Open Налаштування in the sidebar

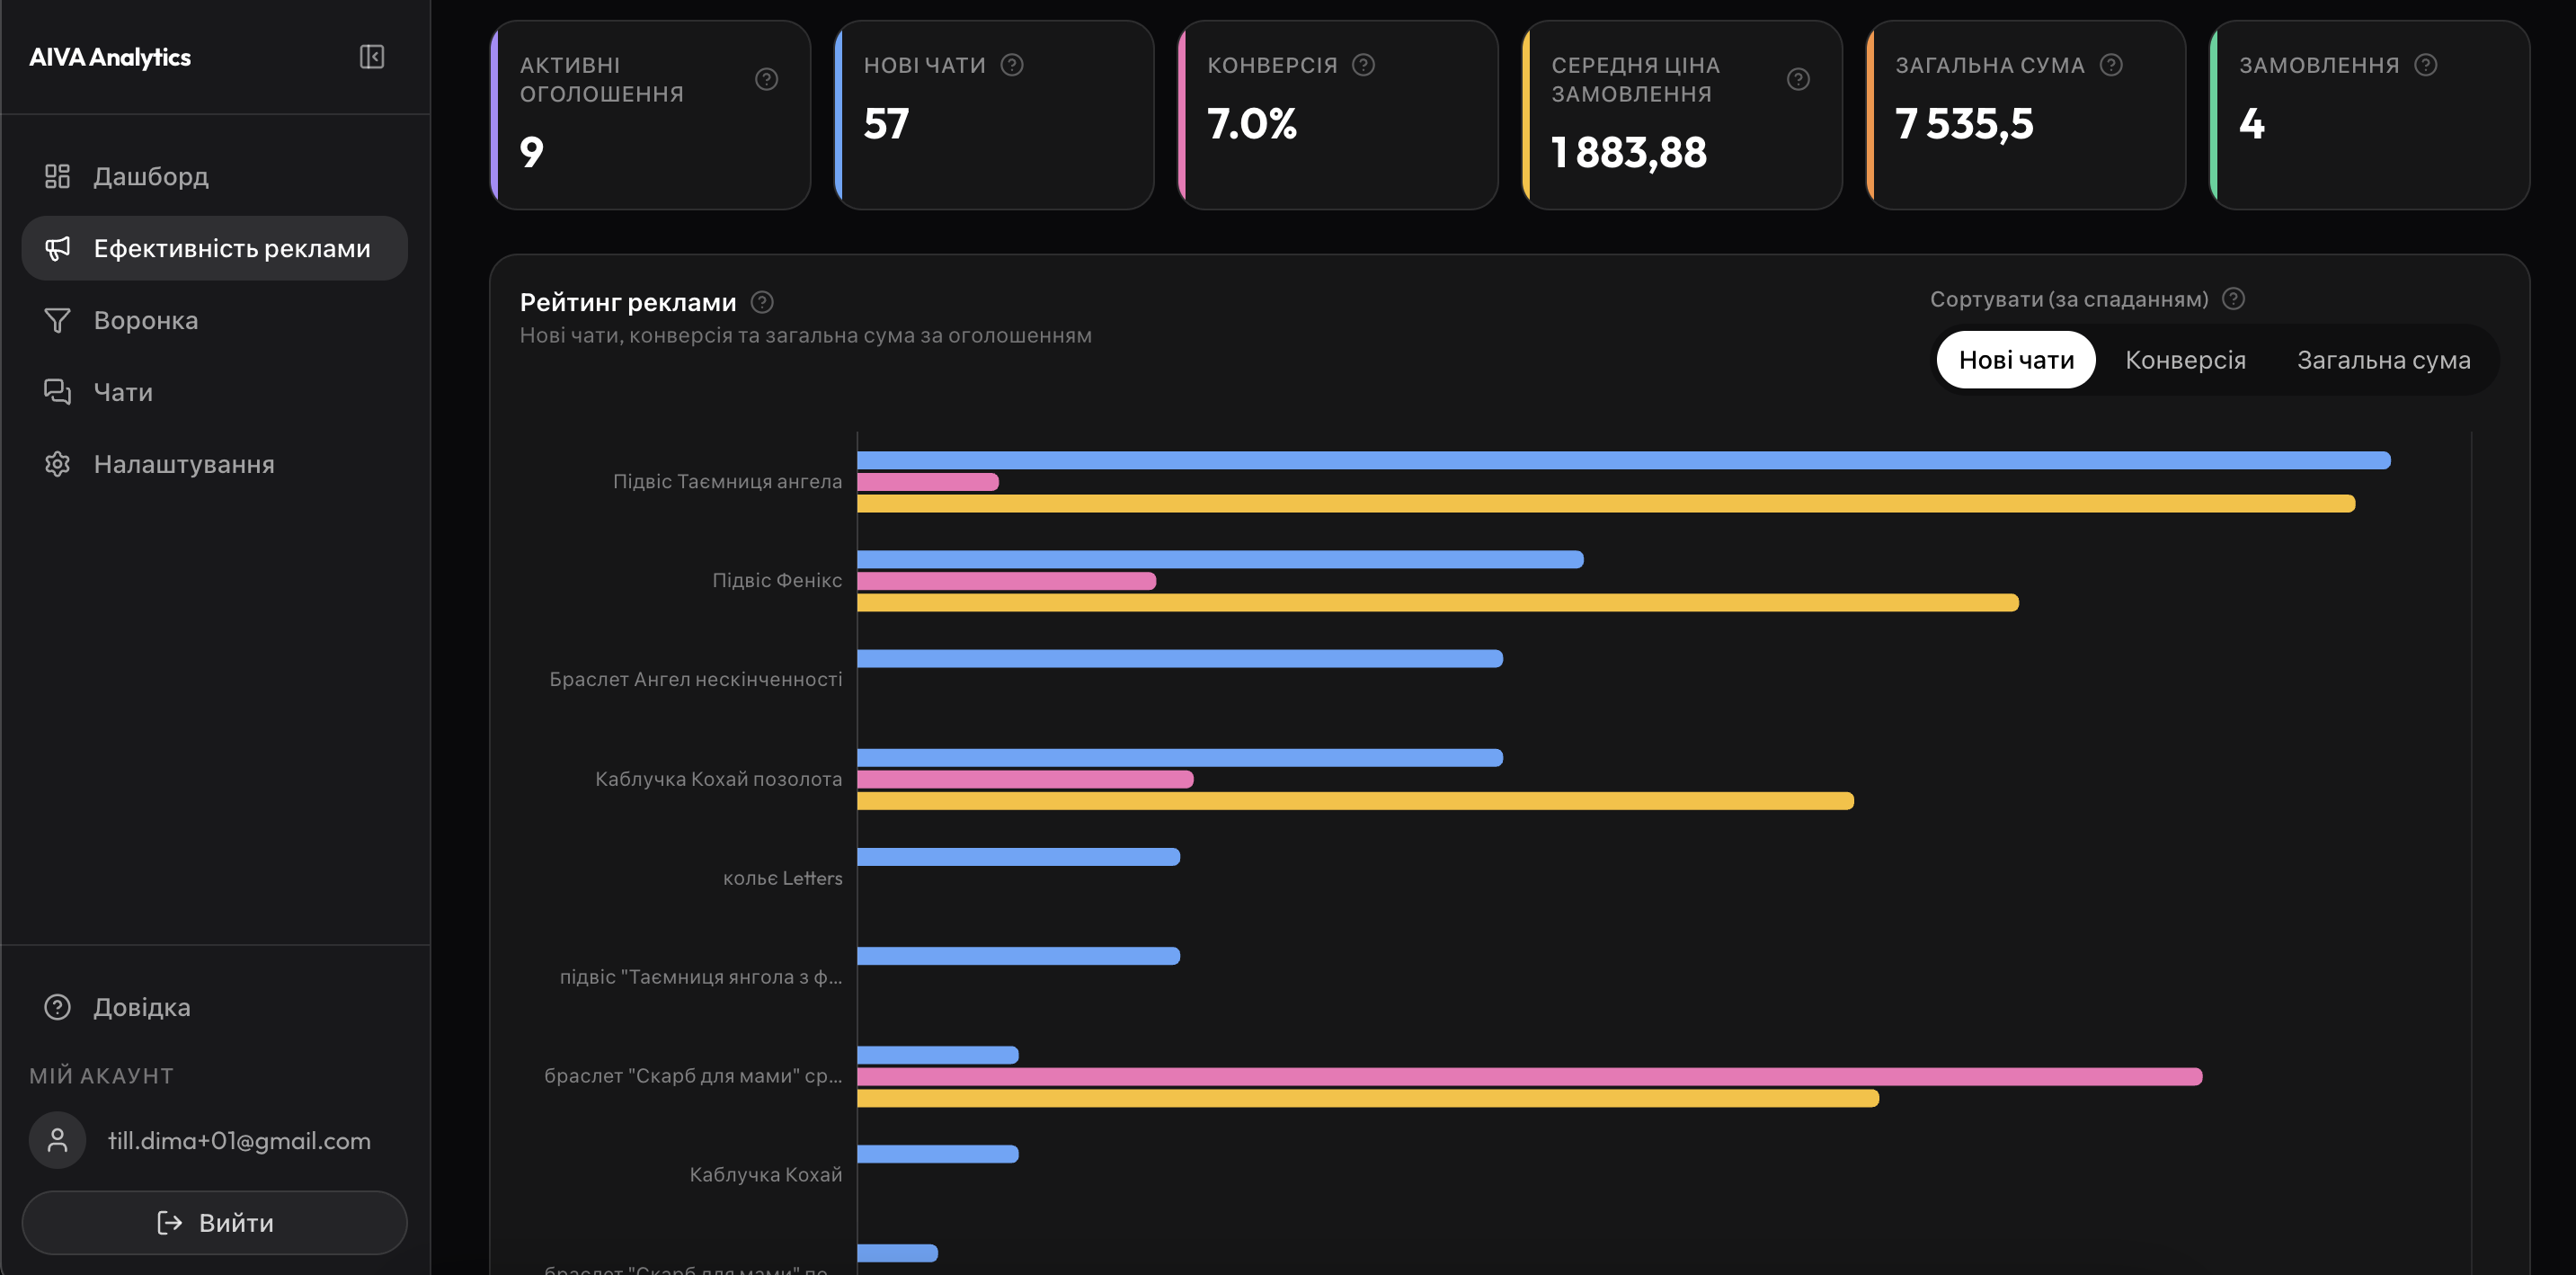[215, 464]
